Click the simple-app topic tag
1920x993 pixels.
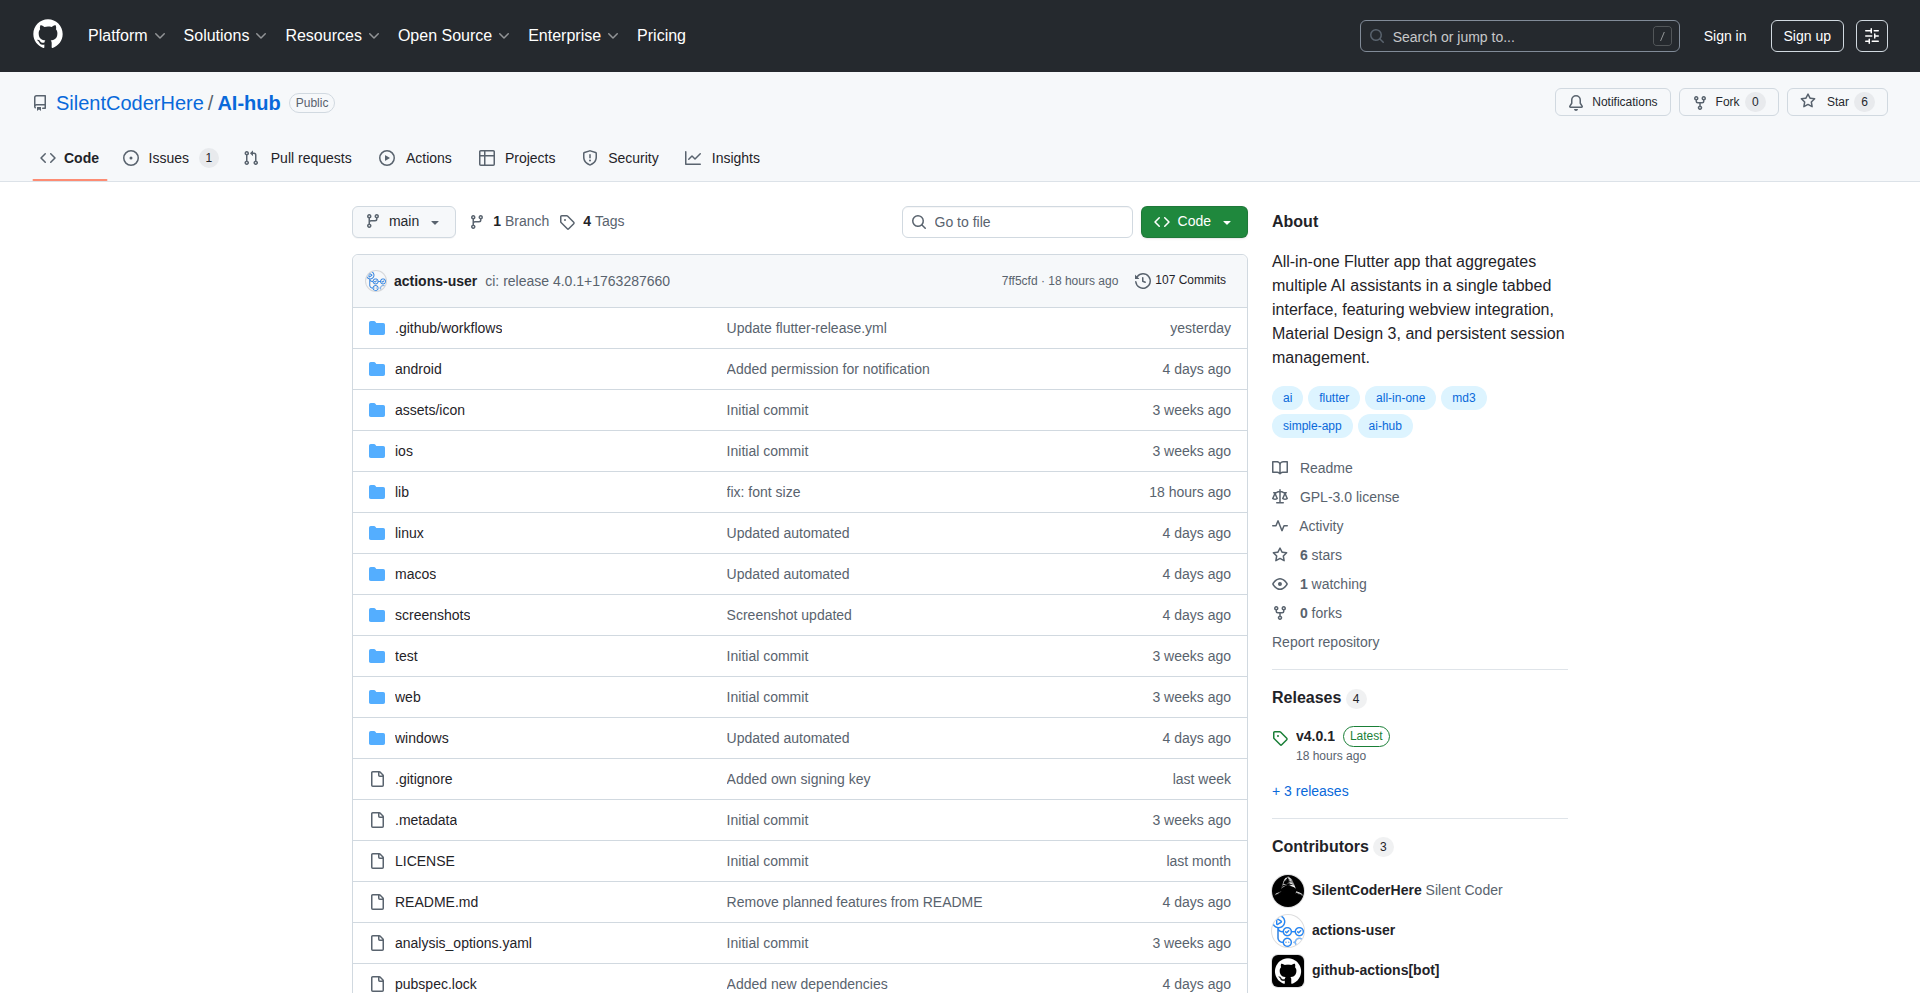1312,426
